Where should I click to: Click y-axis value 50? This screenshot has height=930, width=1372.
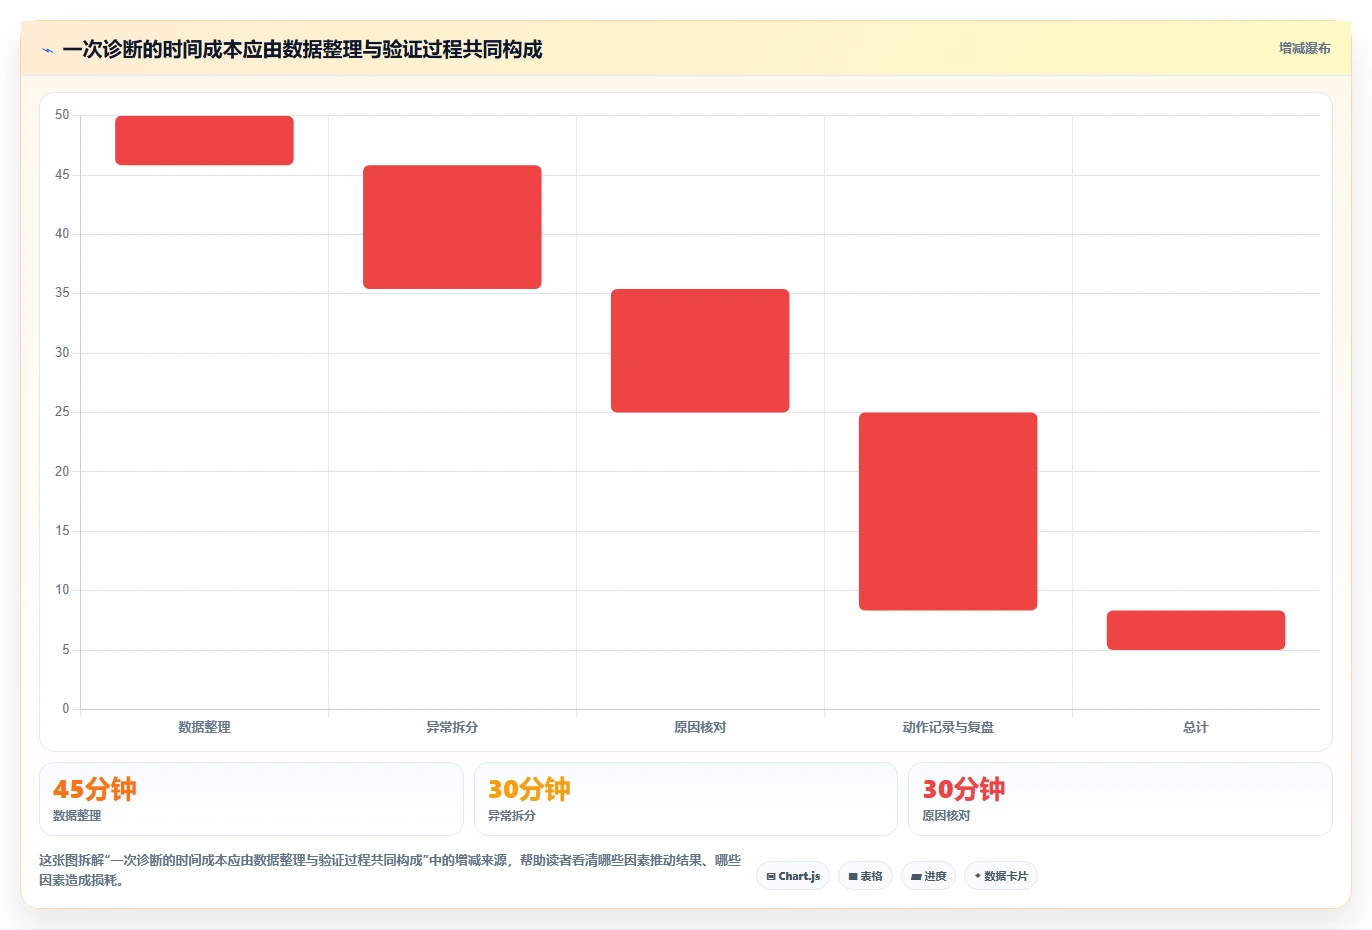[x=62, y=115]
